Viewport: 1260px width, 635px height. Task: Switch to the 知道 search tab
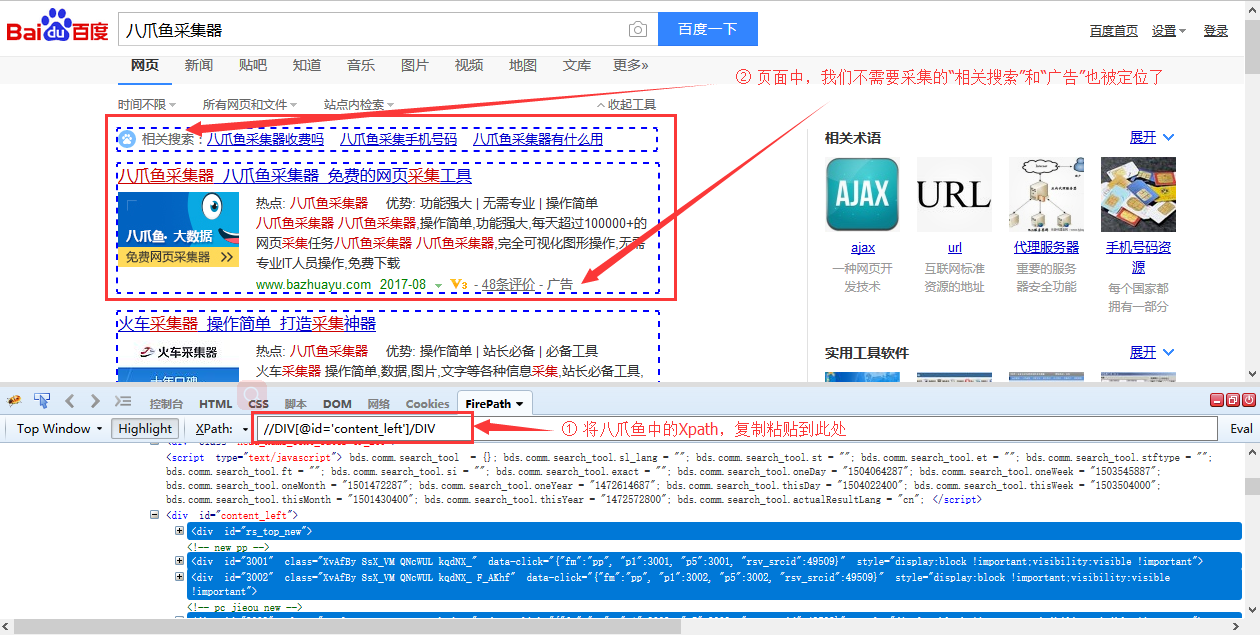click(307, 66)
